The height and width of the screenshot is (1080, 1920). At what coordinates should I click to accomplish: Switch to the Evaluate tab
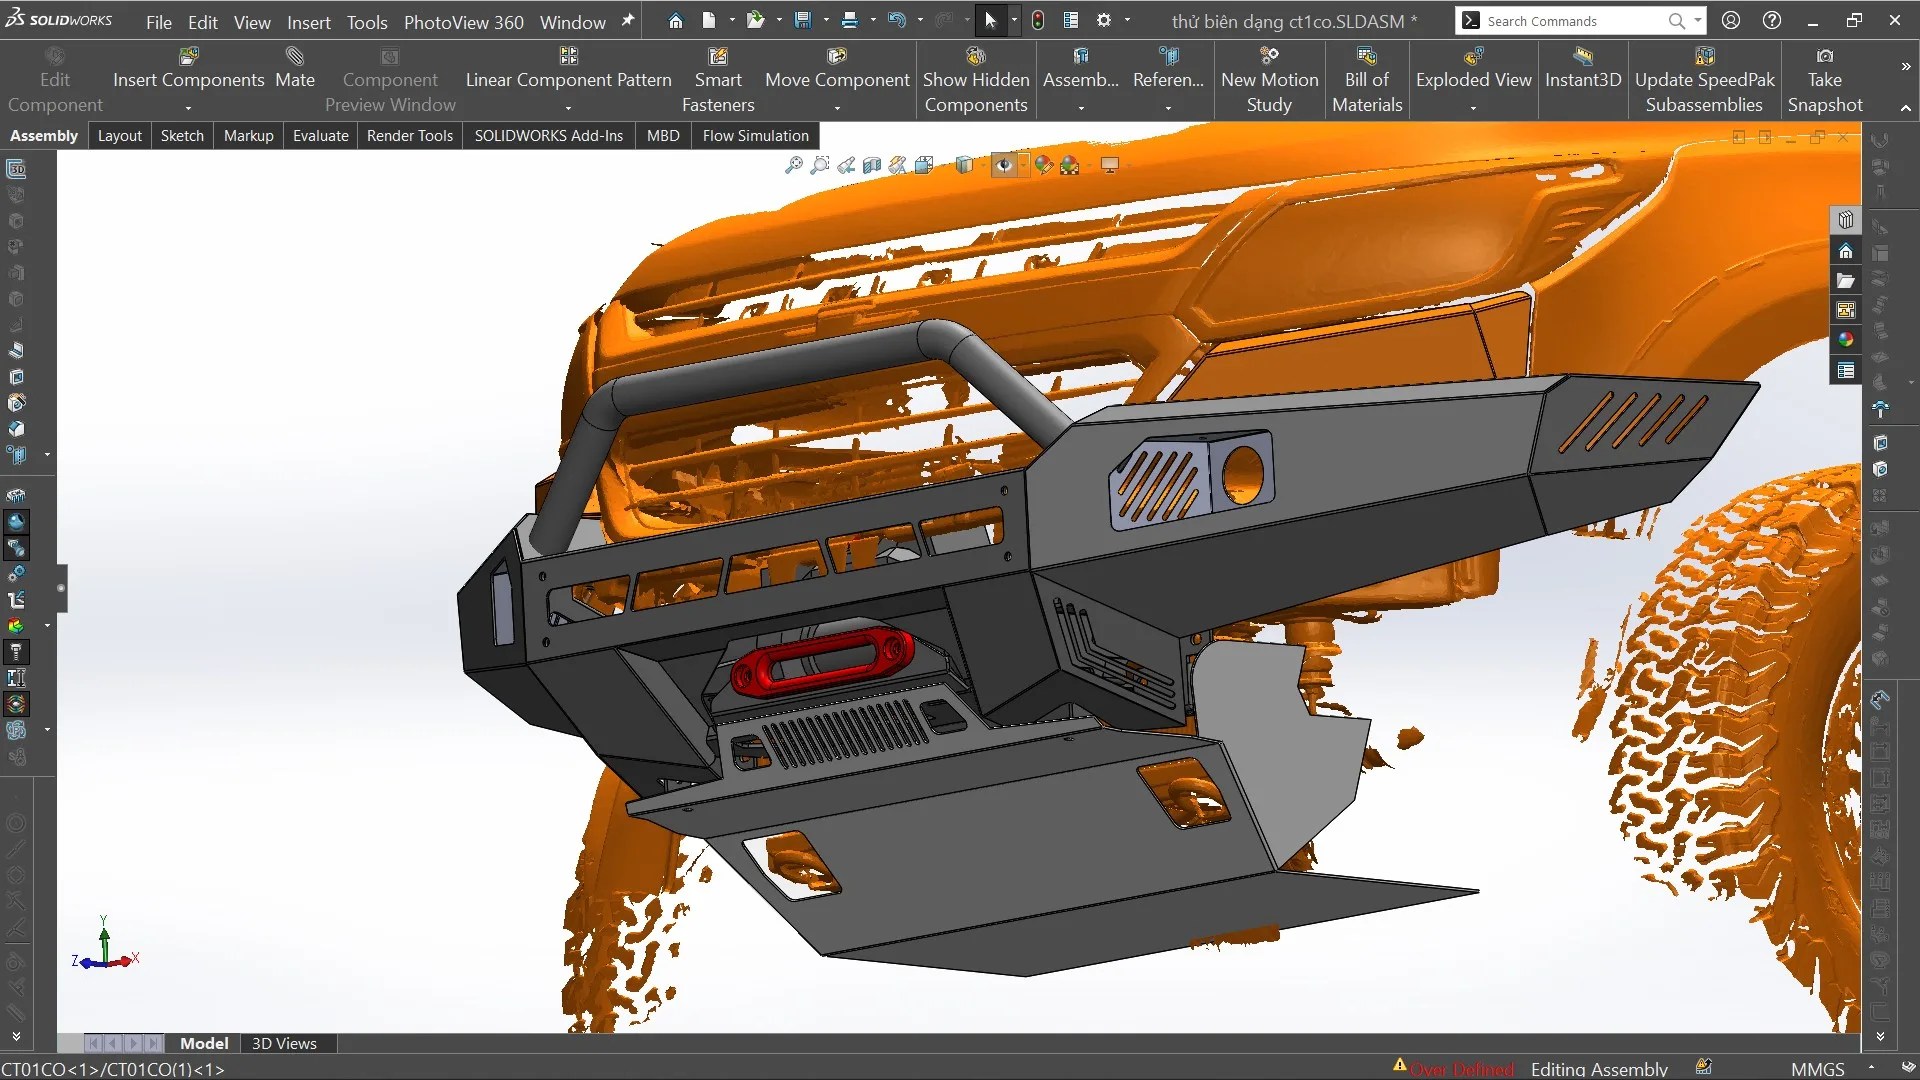point(320,135)
